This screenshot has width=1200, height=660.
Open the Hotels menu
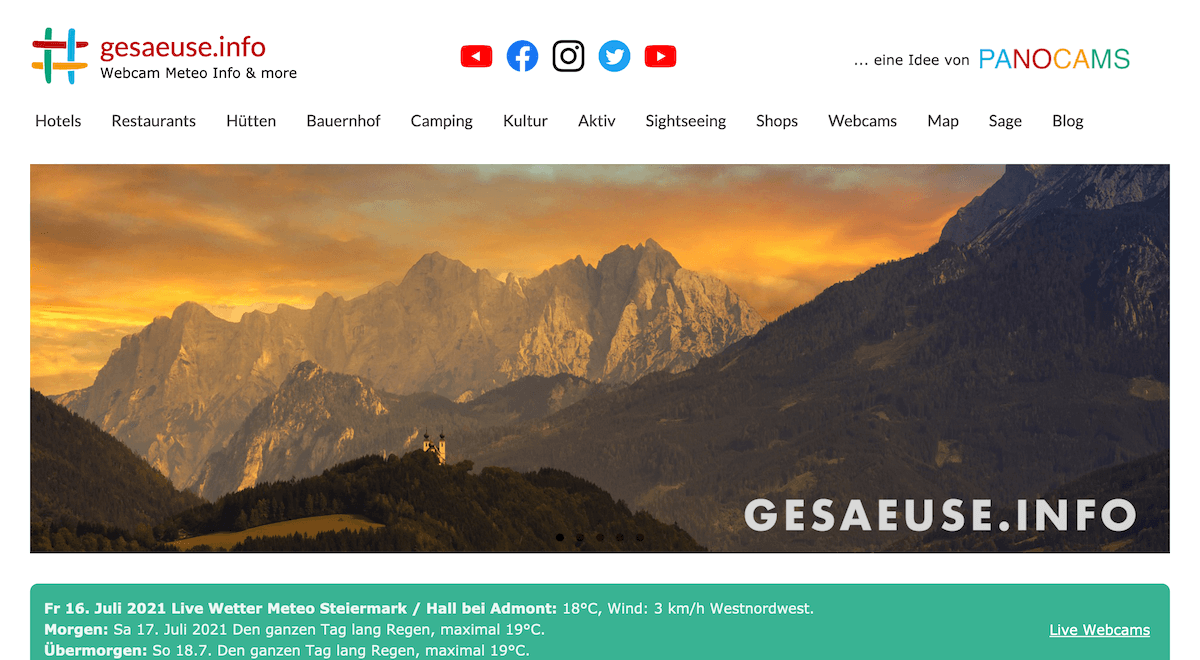[58, 121]
